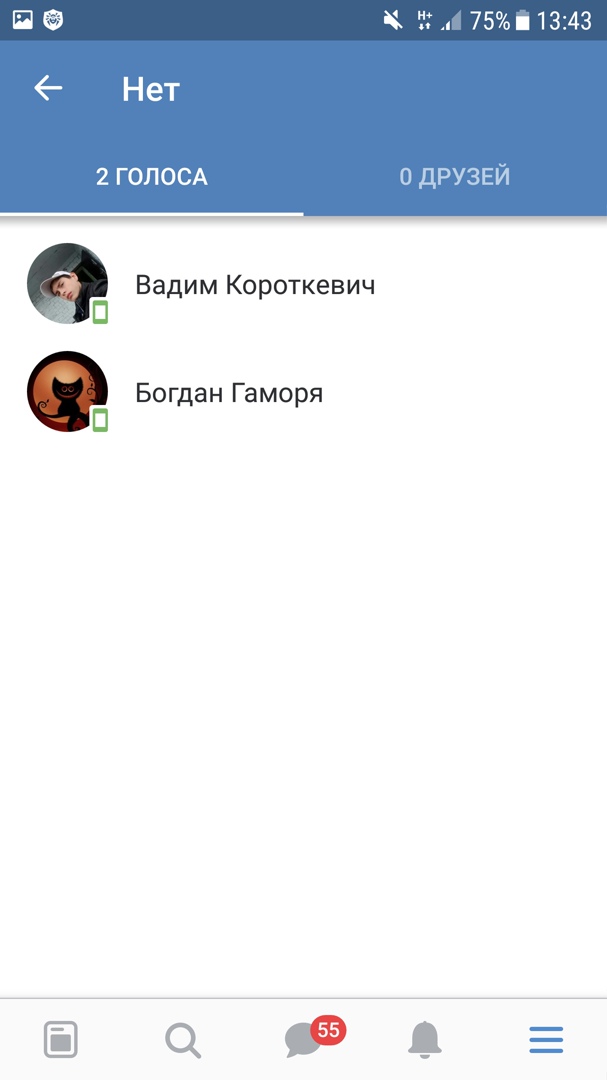Tap the Нет header title
The image size is (607, 1080).
click(151, 90)
